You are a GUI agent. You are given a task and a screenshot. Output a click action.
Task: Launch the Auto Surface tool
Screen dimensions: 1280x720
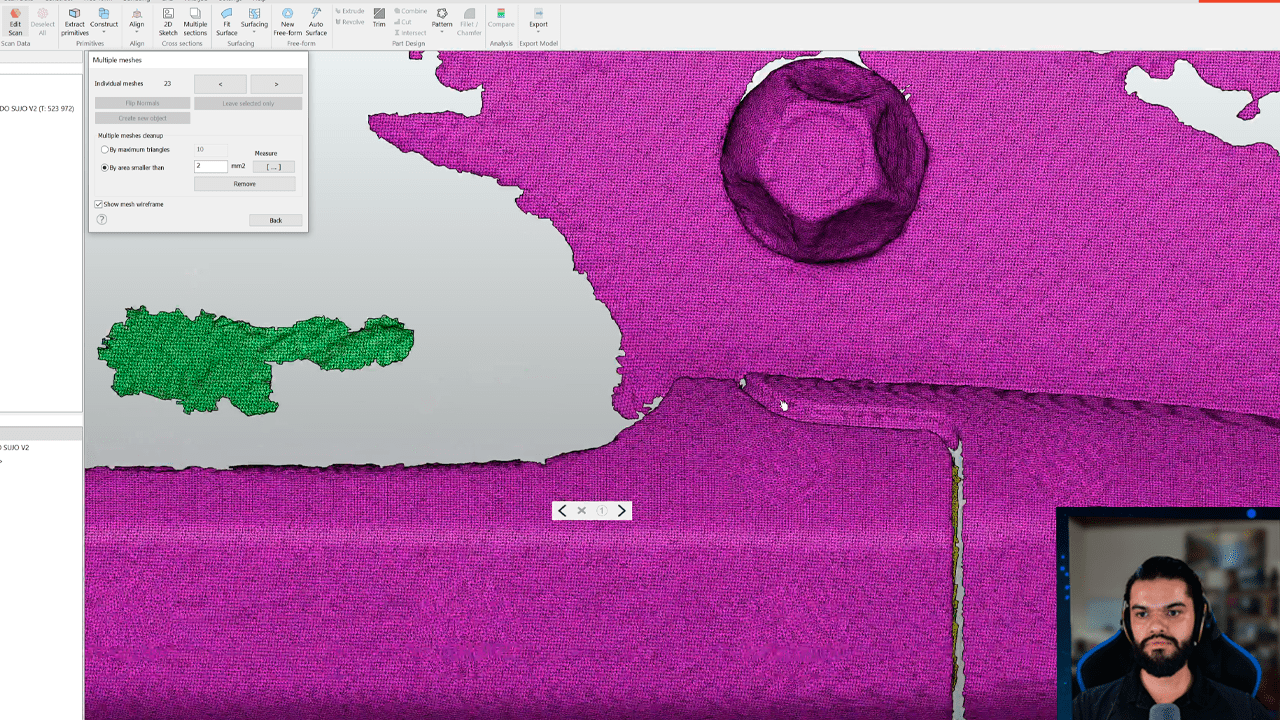click(316, 20)
